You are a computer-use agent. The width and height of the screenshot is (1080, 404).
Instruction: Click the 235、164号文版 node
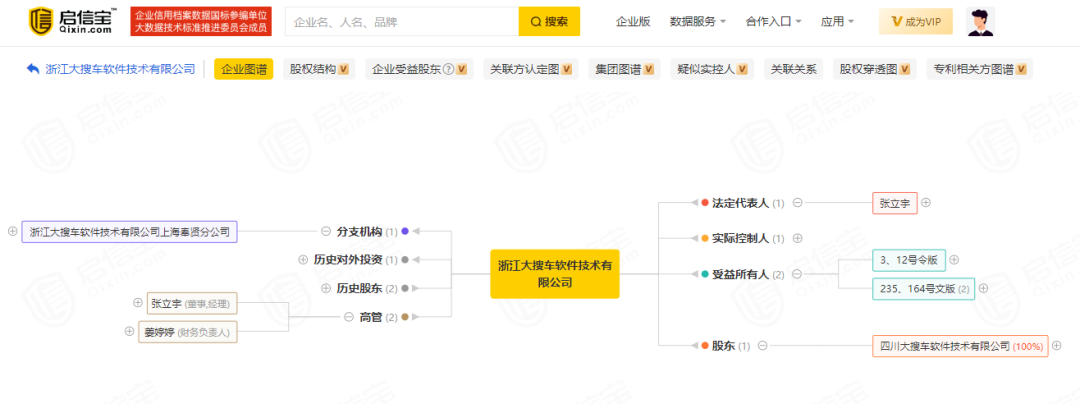pos(923,288)
